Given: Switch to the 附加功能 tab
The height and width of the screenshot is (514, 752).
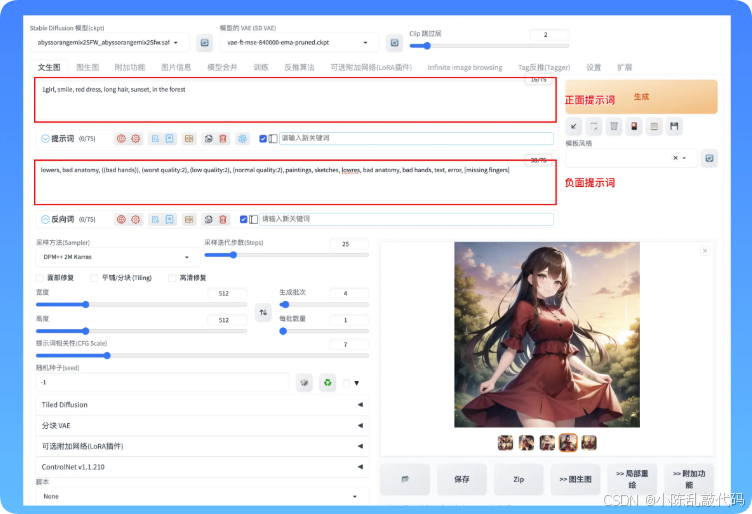Looking at the screenshot, I should (129, 68).
